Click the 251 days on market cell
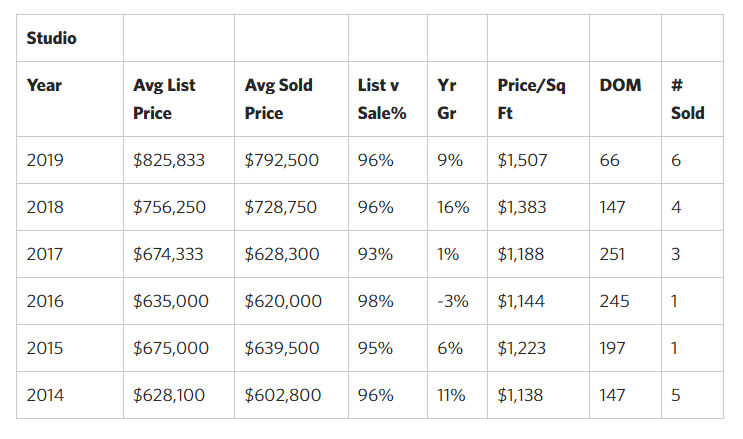Viewport: 743px width, 439px height. tap(613, 254)
